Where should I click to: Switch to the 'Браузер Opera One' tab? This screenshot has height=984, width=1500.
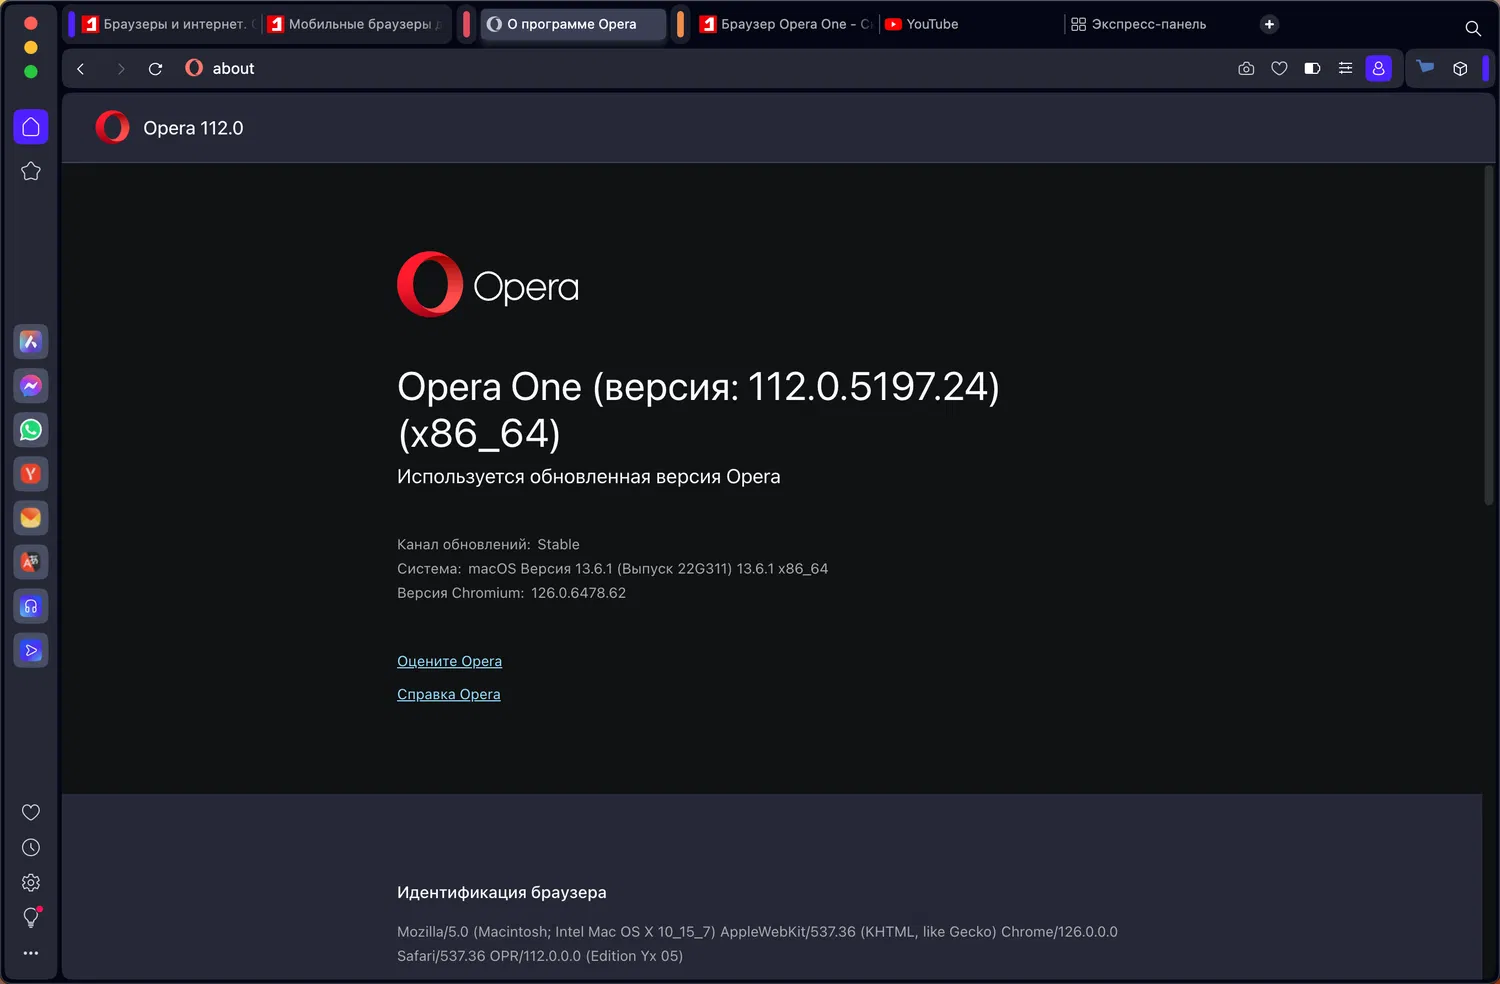(786, 24)
